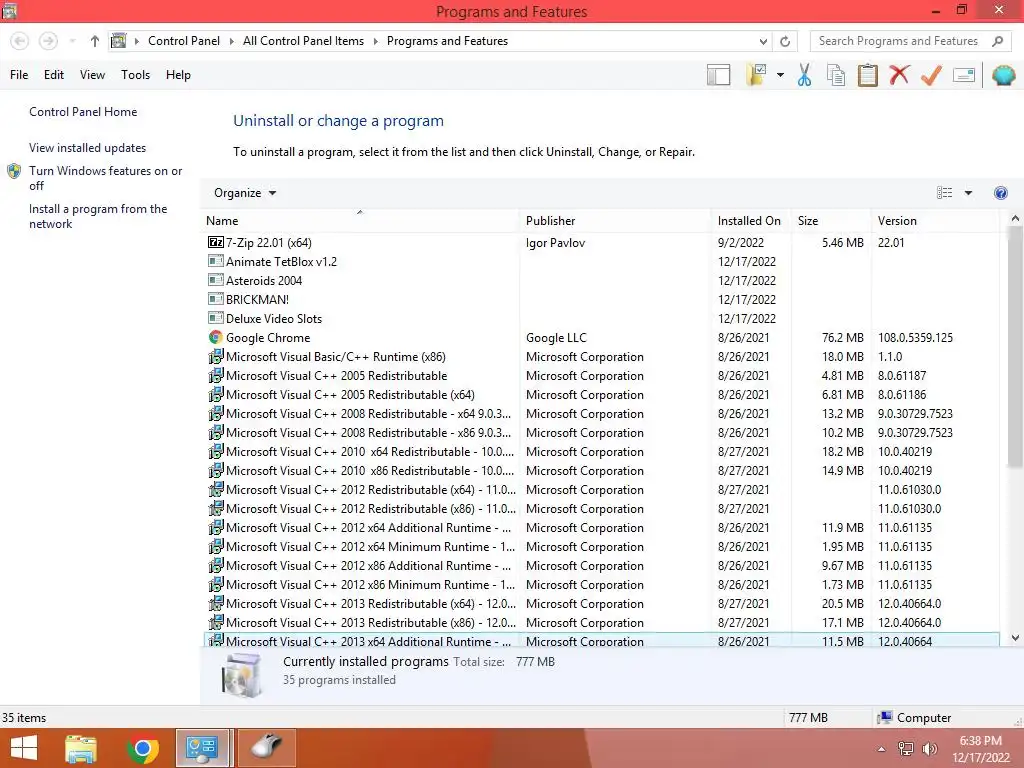Click the 7-Zip program icon
The image size is (1024, 768).
pos(216,242)
